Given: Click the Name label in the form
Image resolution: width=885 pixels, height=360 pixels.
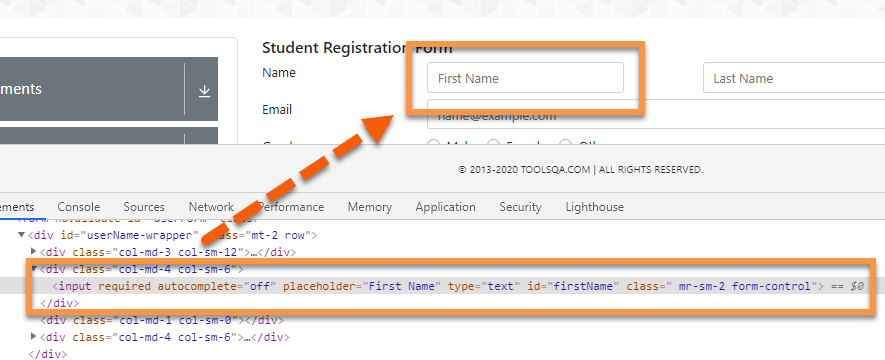Looking at the screenshot, I should [279, 73].
